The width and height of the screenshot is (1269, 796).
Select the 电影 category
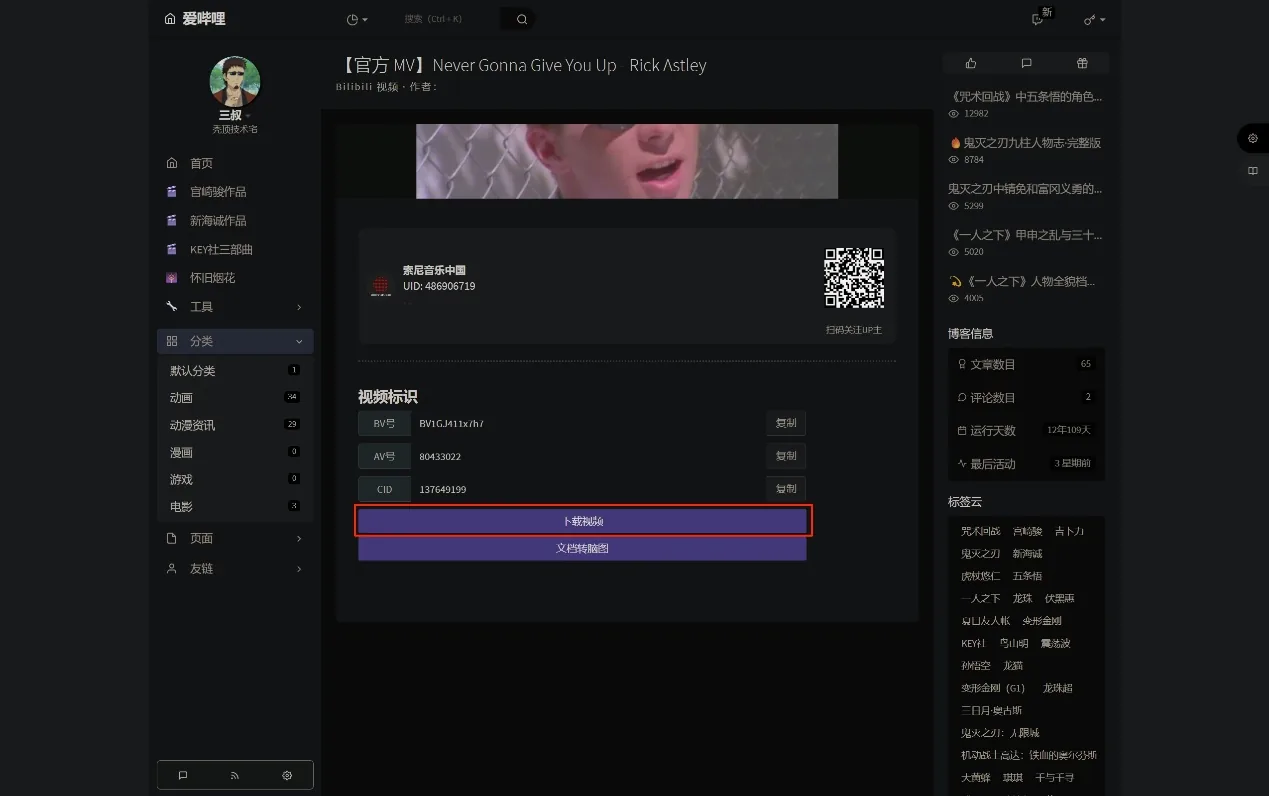tap(235, 507)
